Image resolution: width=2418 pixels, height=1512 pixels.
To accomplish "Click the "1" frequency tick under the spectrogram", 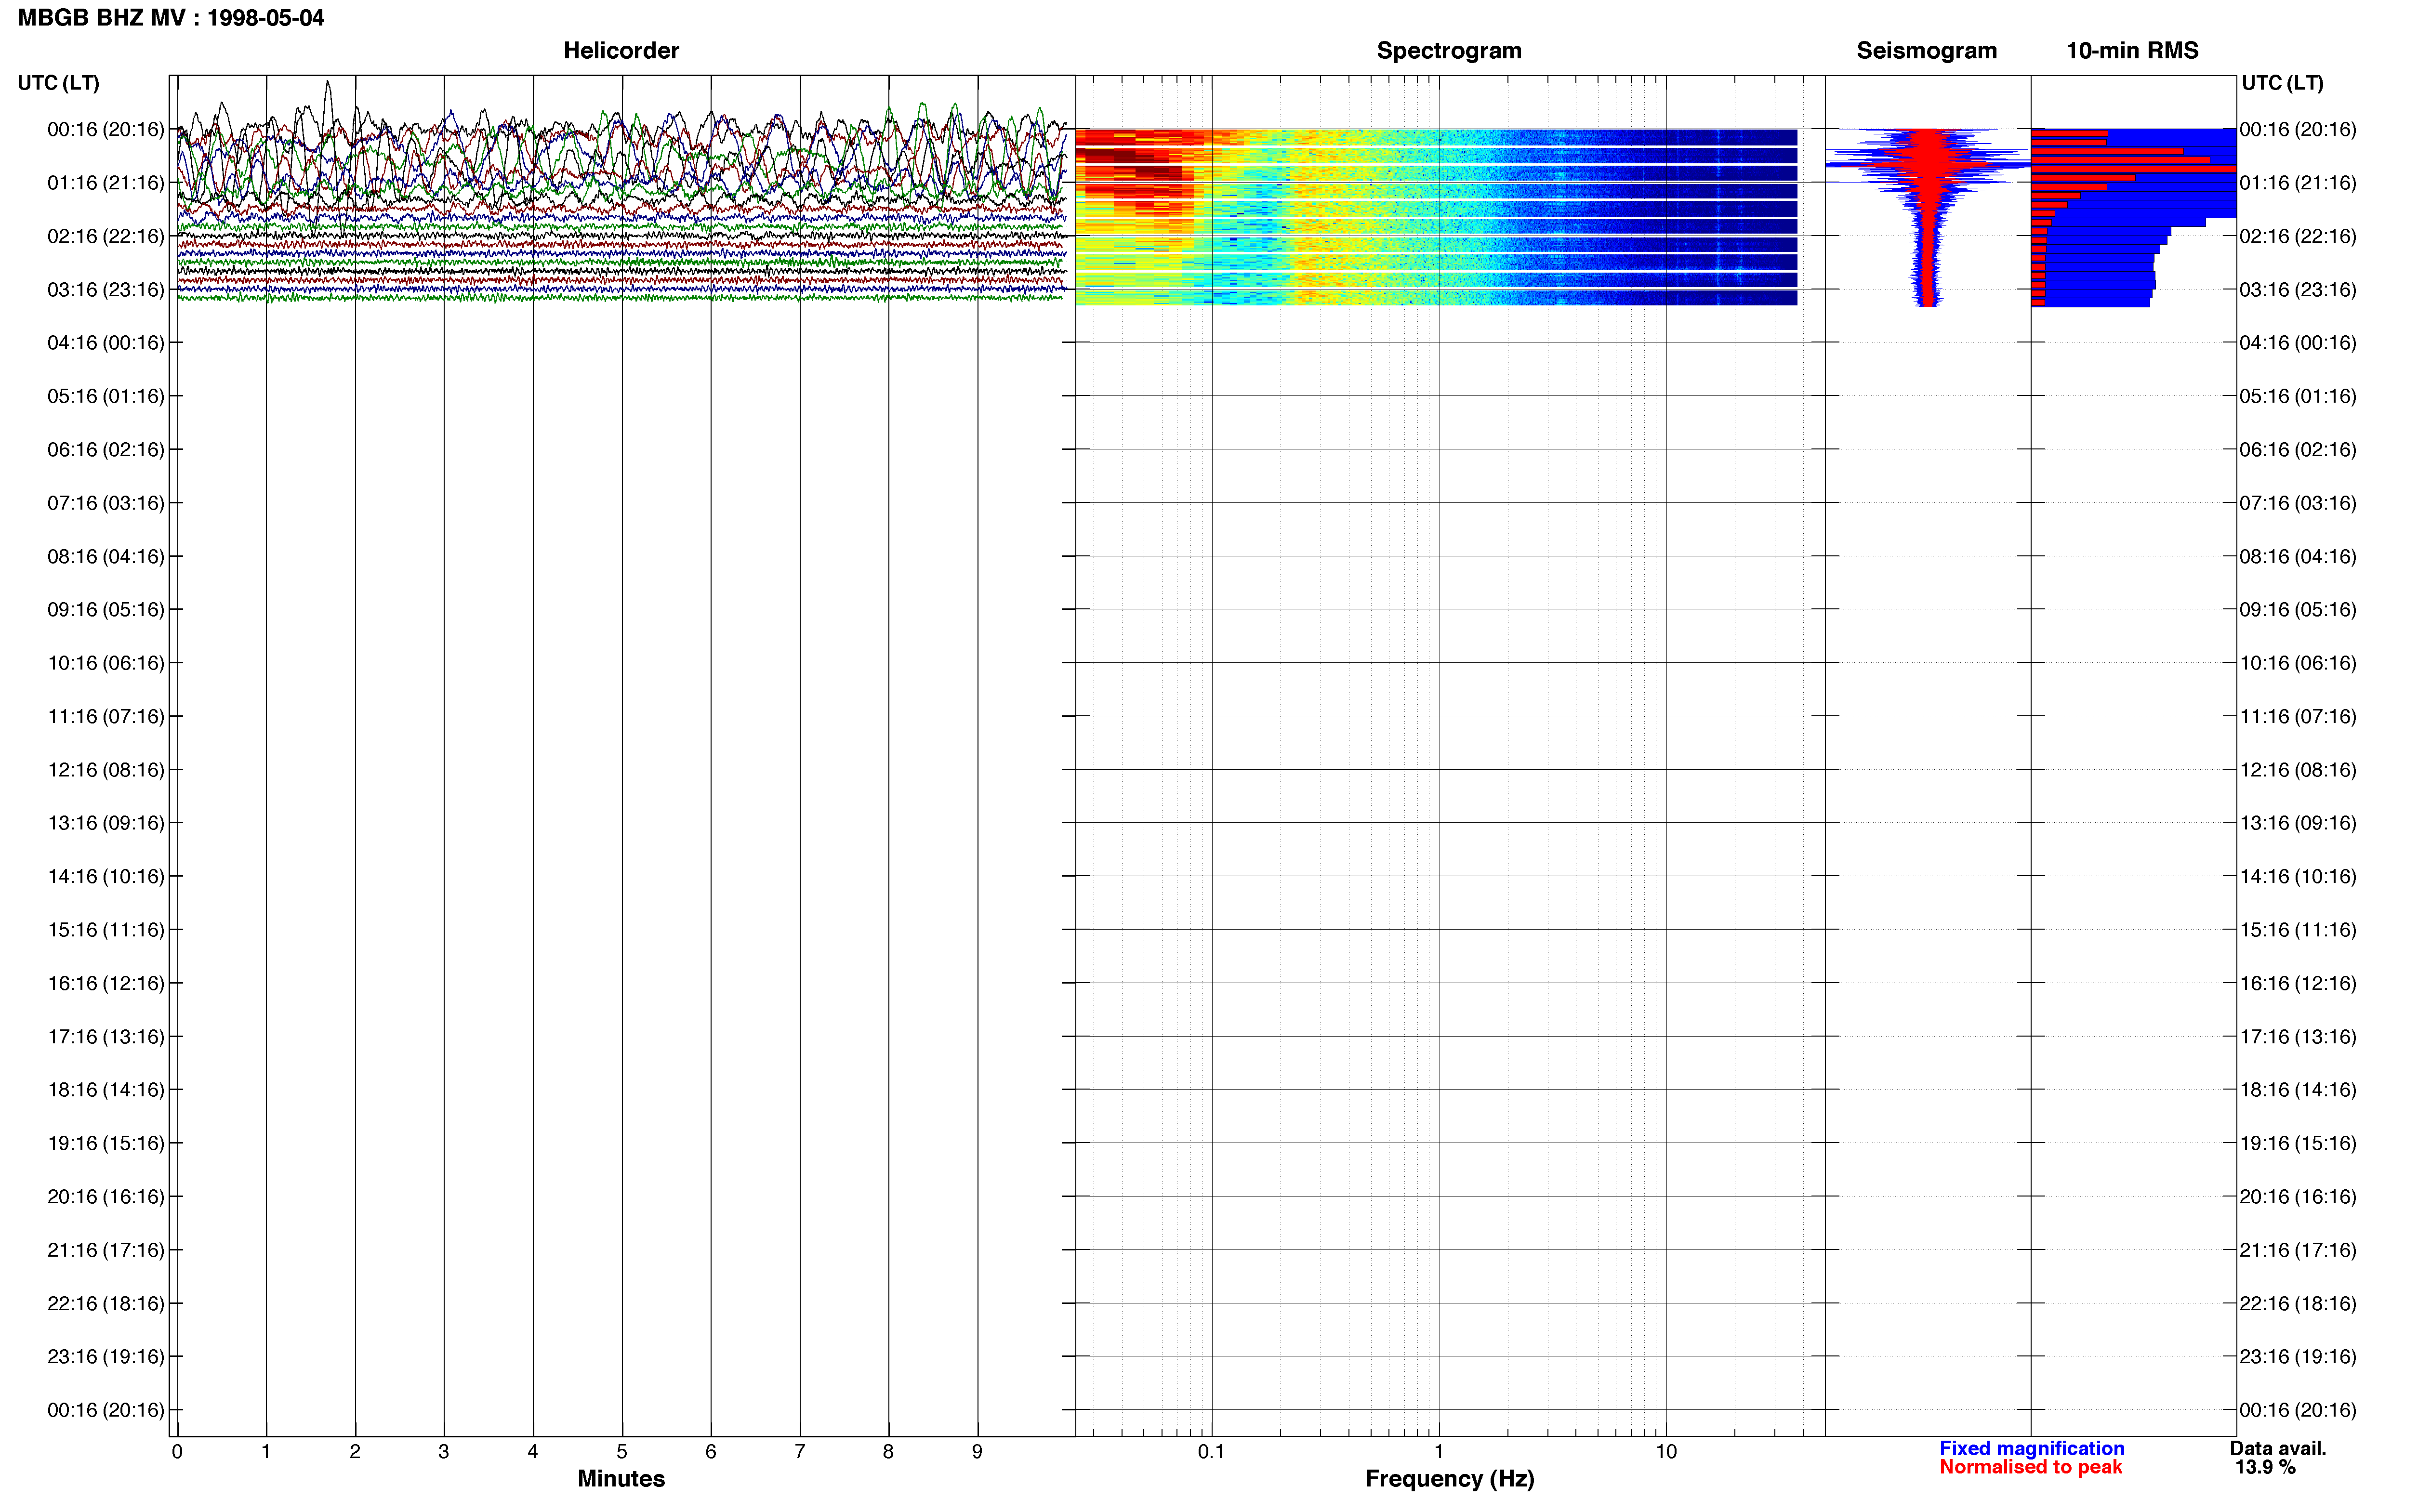I will coord(1439,1452).
